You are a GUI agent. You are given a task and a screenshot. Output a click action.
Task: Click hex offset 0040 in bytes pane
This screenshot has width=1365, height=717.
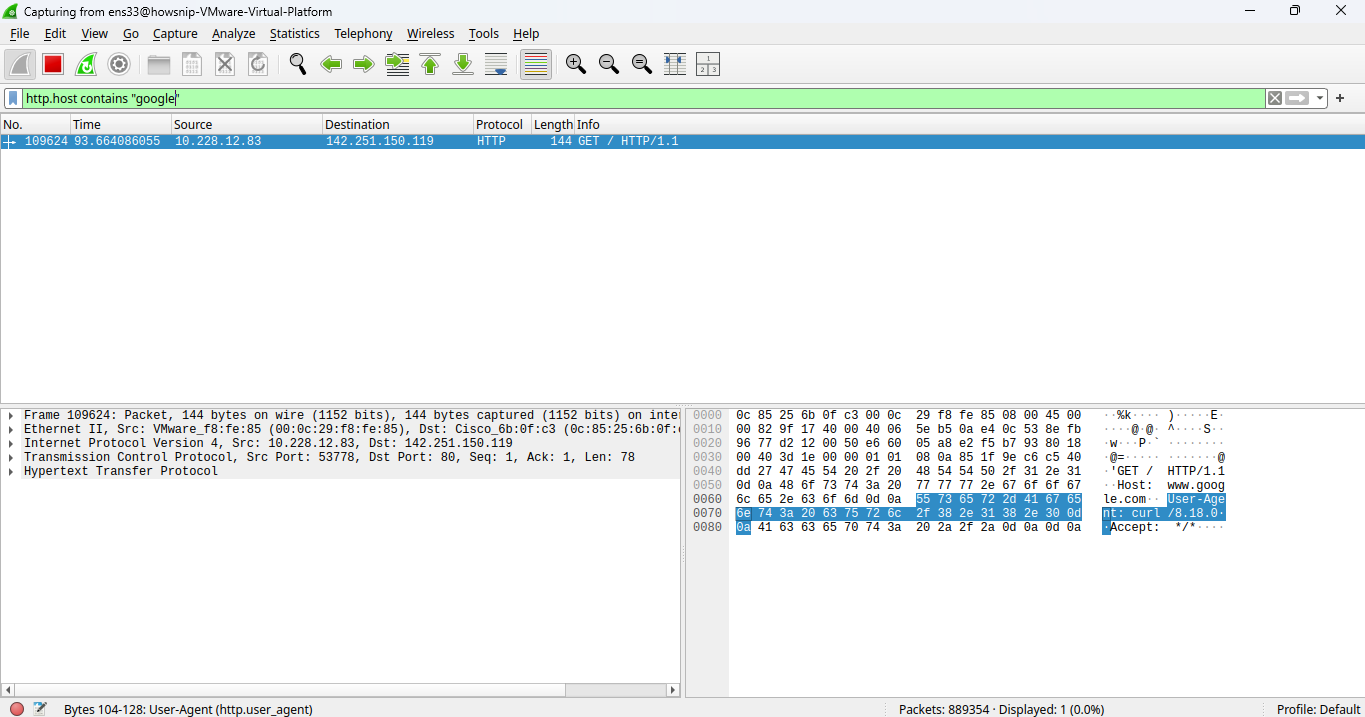[x=707, y=471]
